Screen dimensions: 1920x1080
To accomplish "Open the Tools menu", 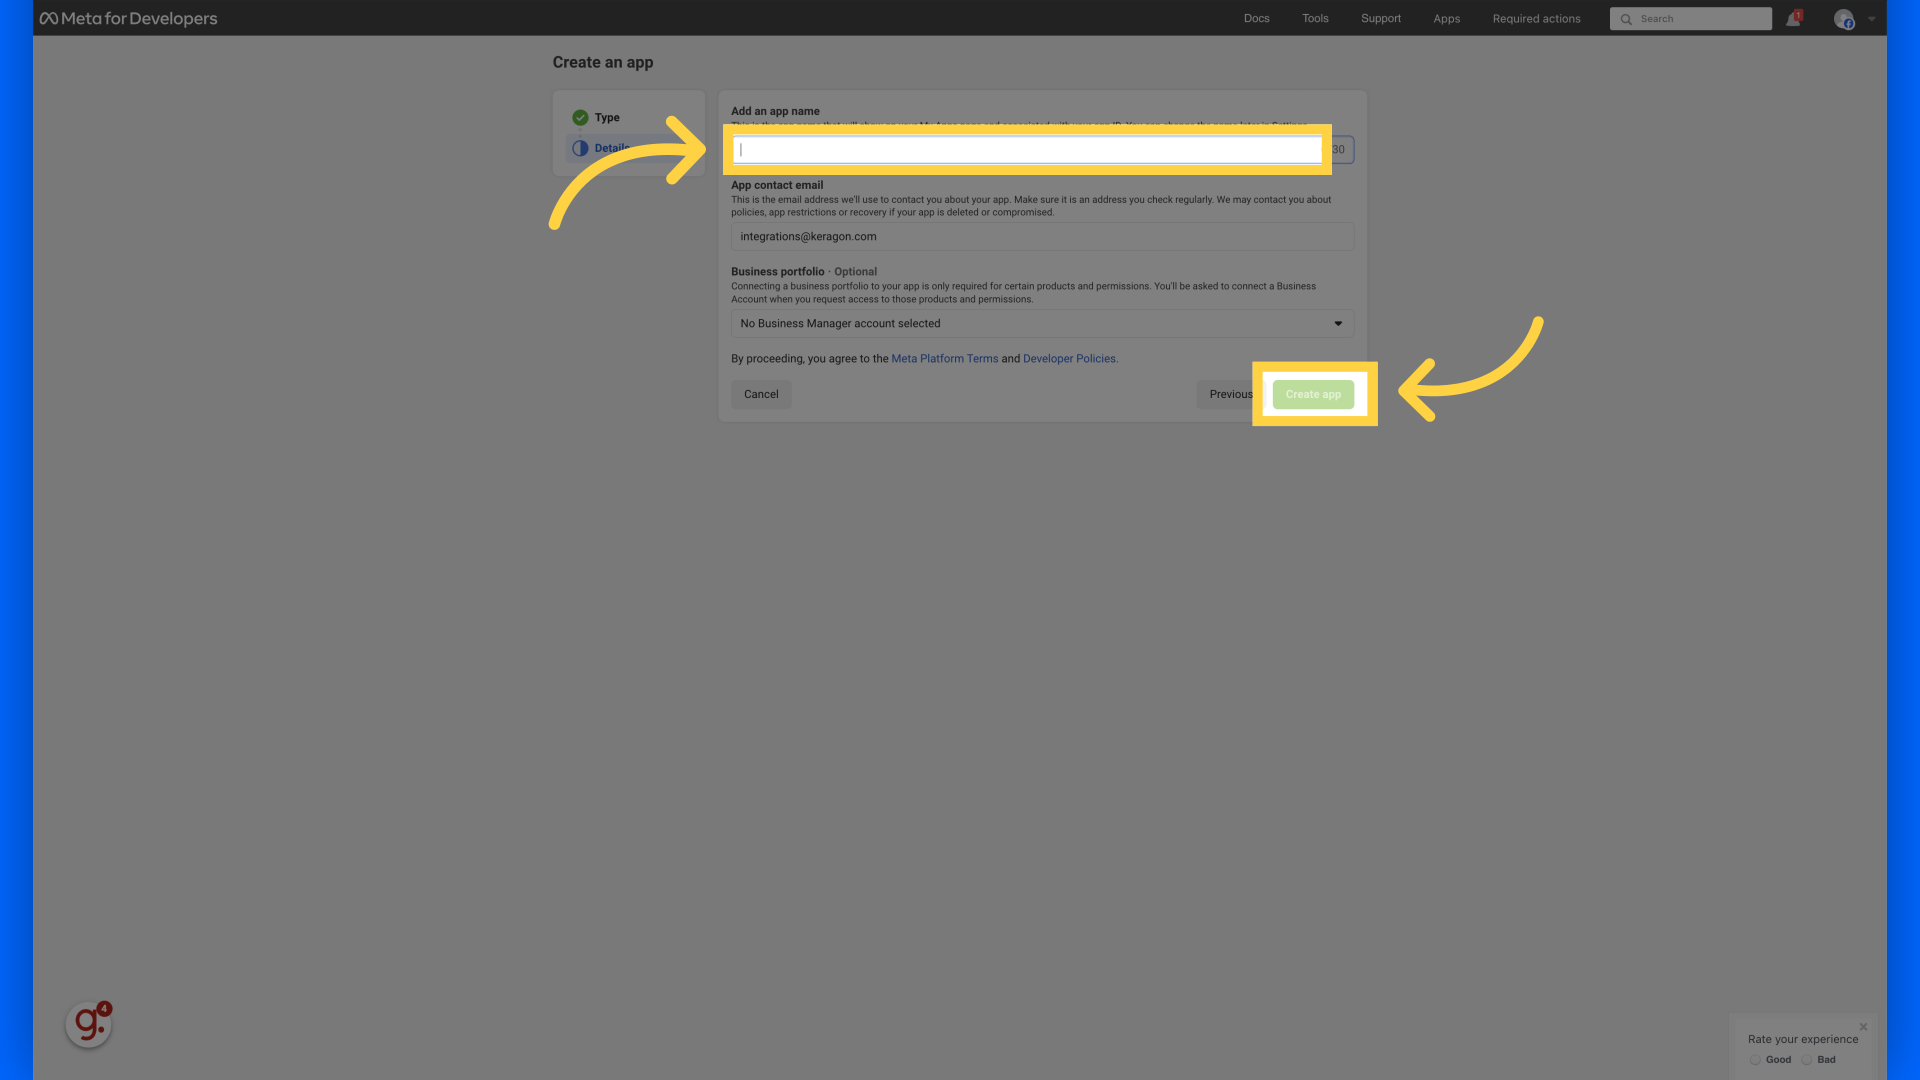I will click(1315, 18).
